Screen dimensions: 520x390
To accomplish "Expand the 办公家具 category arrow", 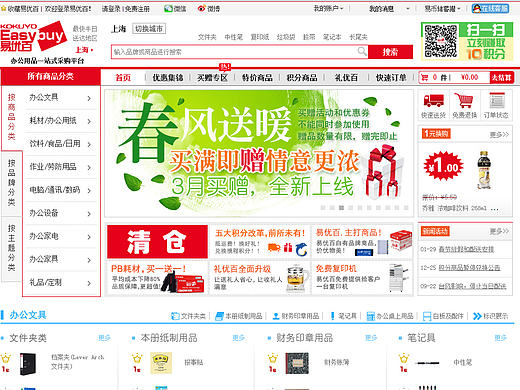I will coord(89,260).
